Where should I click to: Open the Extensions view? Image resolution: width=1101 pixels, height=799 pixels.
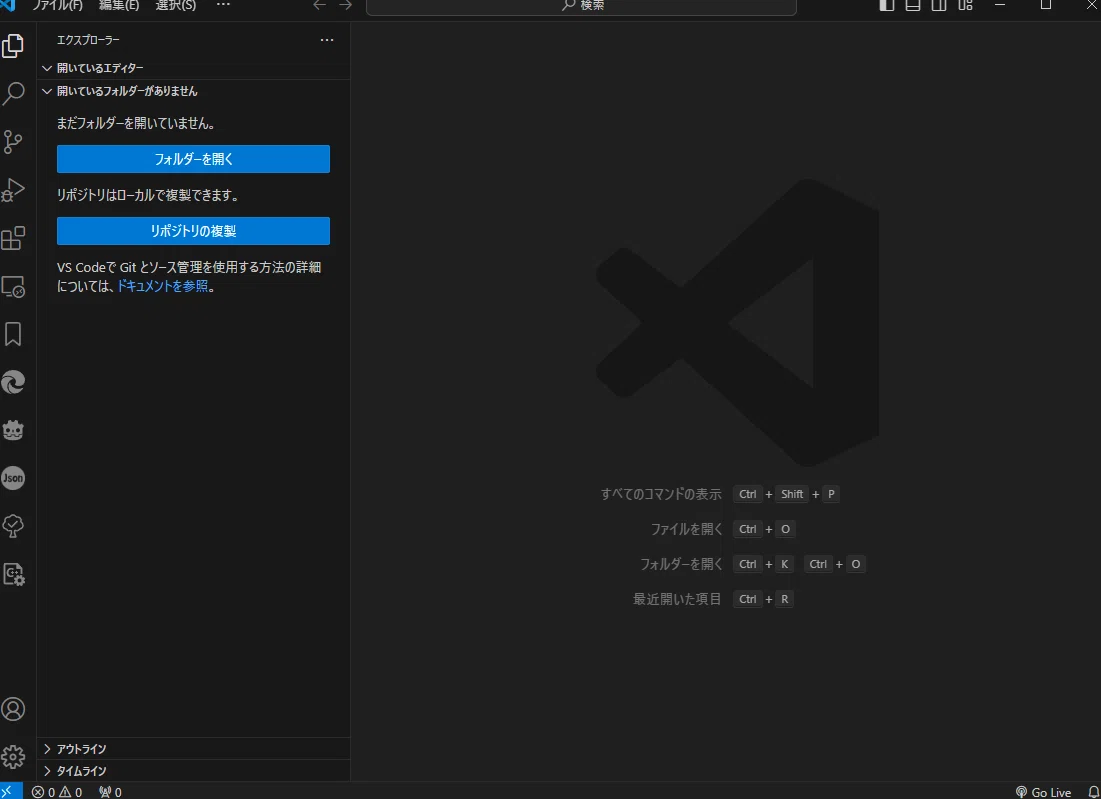[x=13, y=238]
